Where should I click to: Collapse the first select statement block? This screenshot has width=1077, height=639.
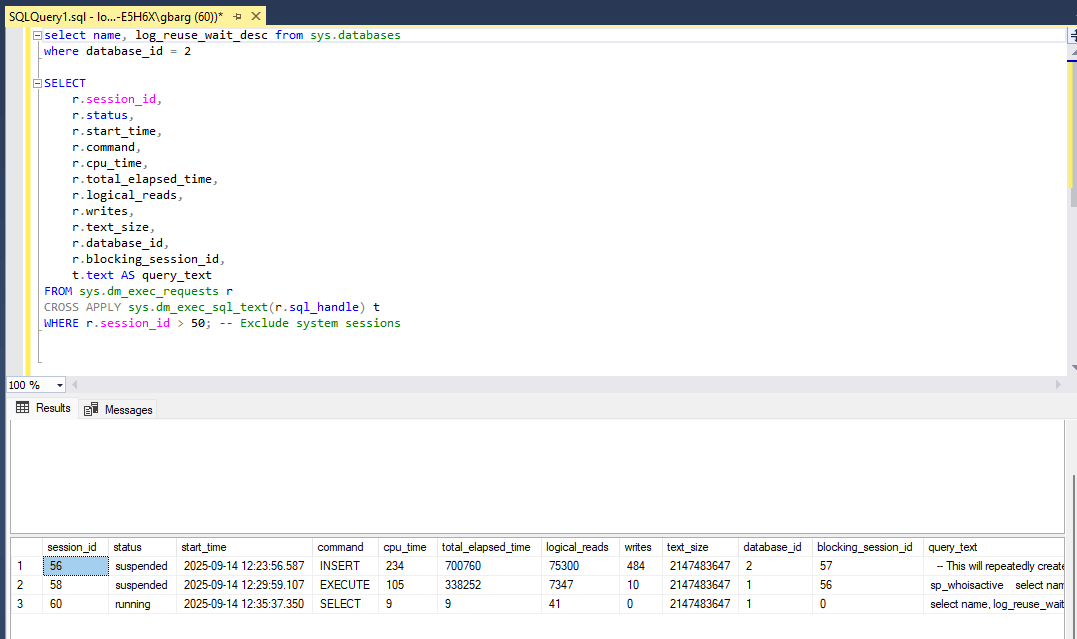point(38,35)
